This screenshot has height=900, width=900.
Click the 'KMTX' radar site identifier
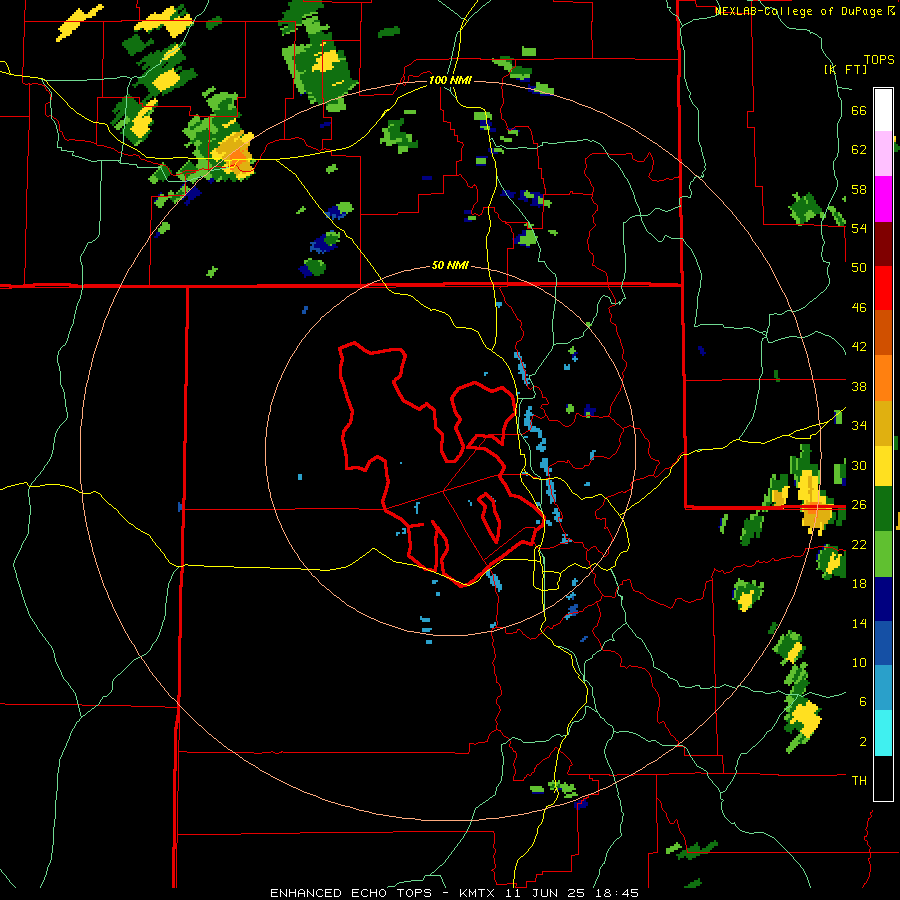click(476, 893)
